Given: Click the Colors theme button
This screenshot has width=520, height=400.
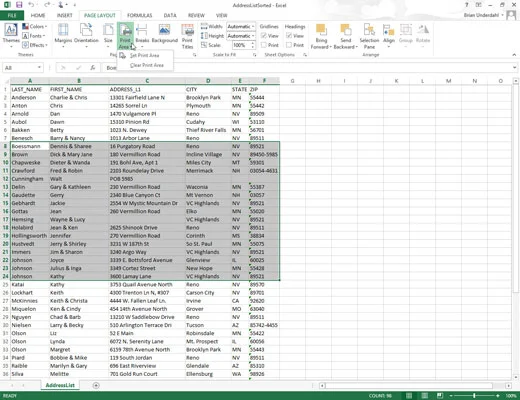Looking at the screenshot, I should click(x=35, y=26).
